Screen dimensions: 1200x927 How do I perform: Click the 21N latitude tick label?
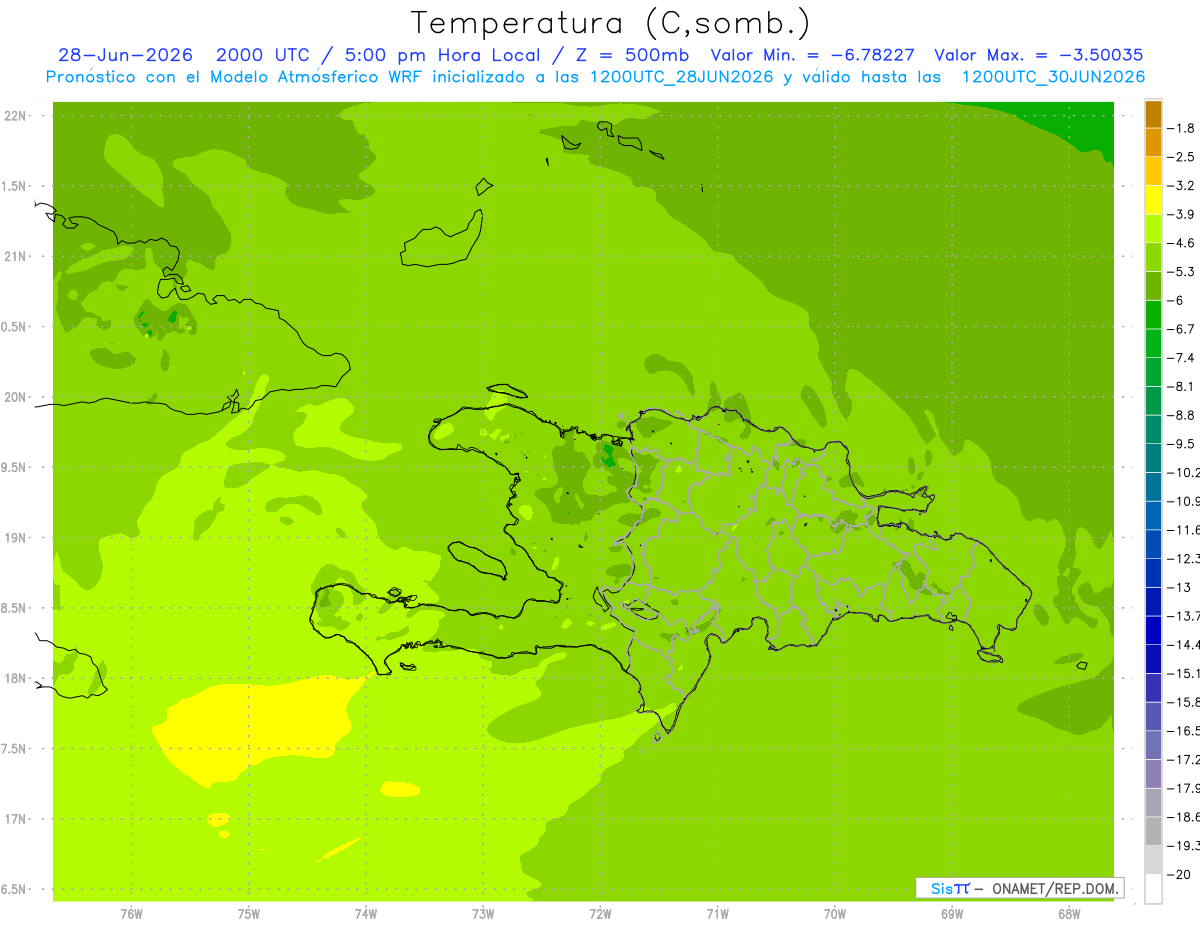pos(15,256)
